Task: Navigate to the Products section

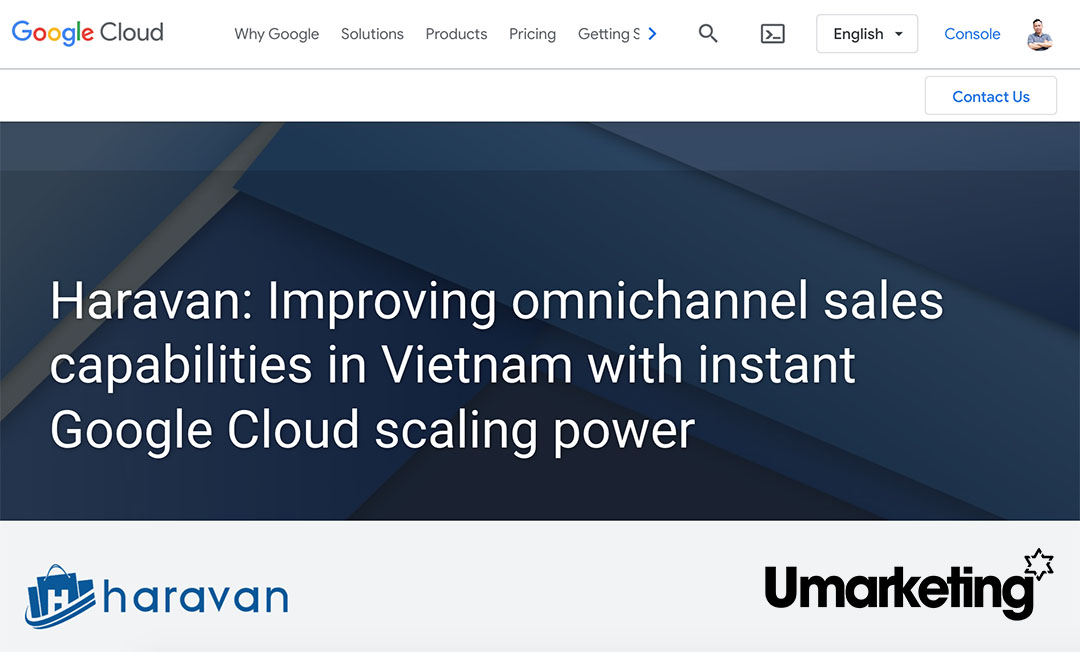Action: pyautogui.click(x=456, y=34)
